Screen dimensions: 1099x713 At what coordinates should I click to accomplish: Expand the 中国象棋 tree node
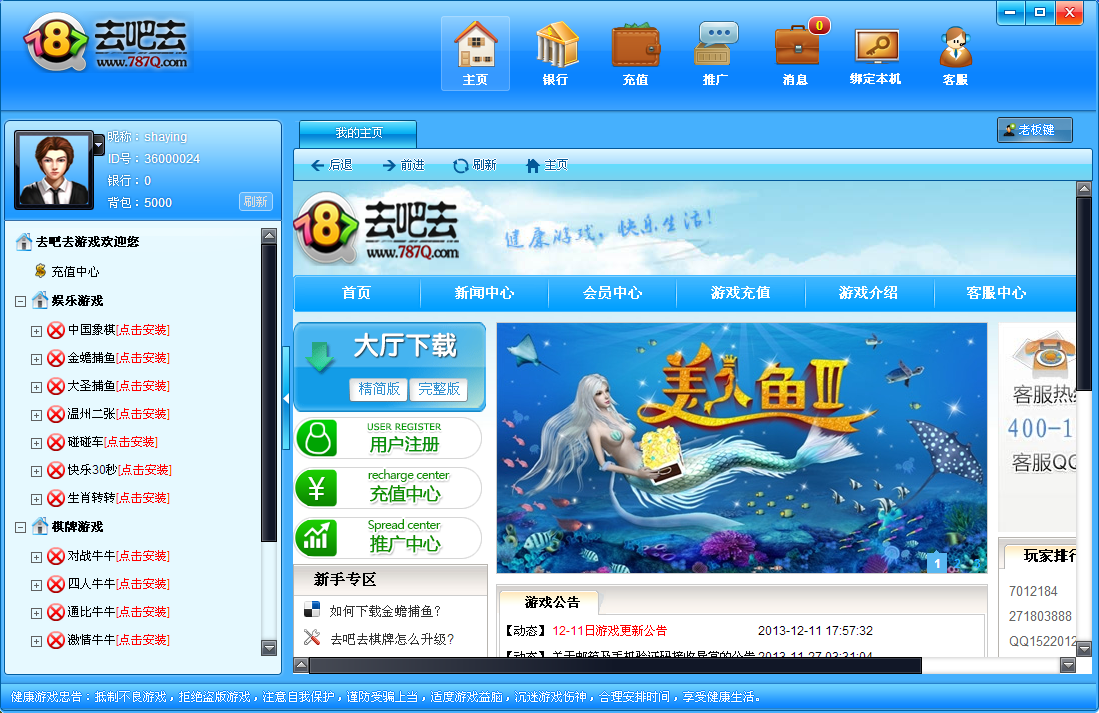36,331
